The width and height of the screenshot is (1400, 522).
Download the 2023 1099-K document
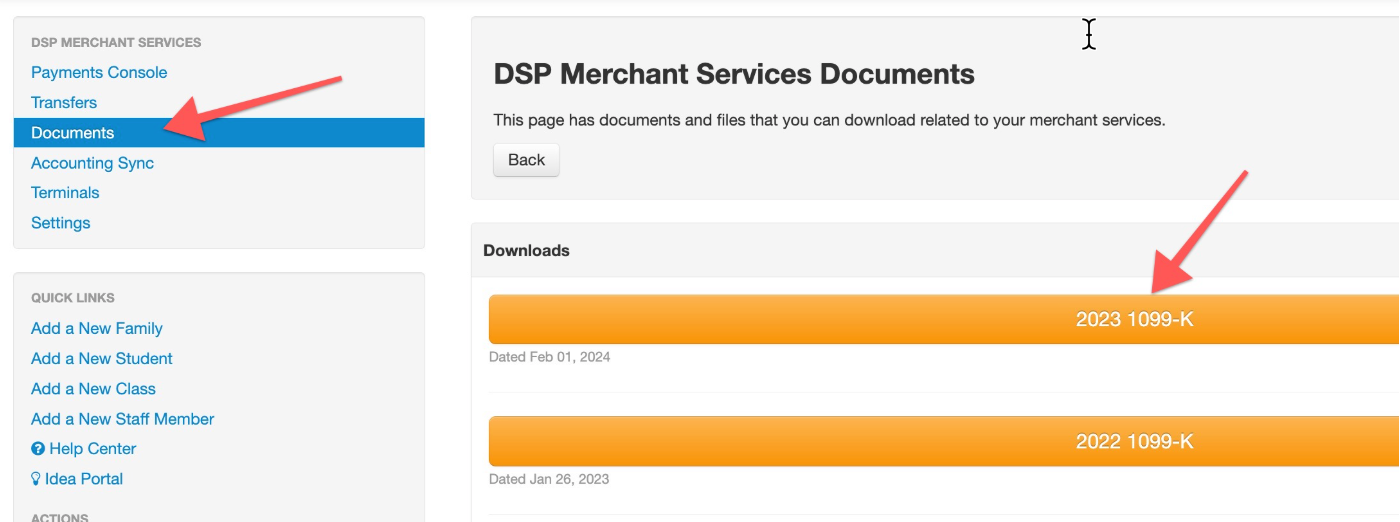coord(944,320)
